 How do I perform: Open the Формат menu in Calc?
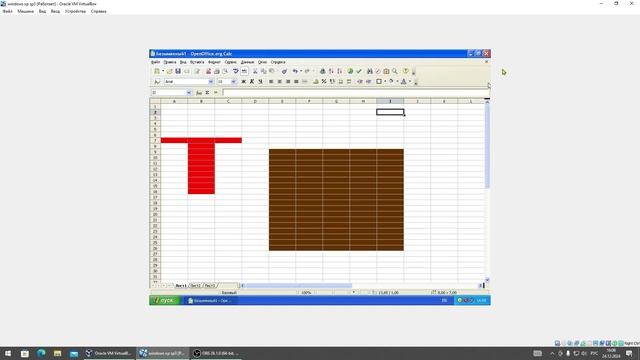(214, 62)
